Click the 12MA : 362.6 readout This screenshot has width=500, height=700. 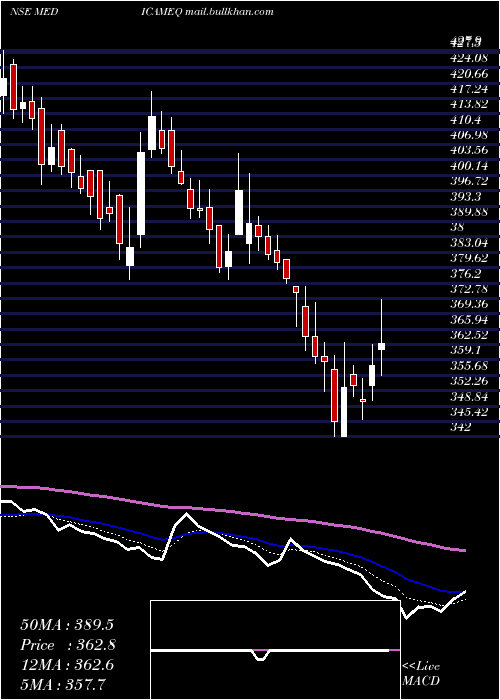click(67, 665)
